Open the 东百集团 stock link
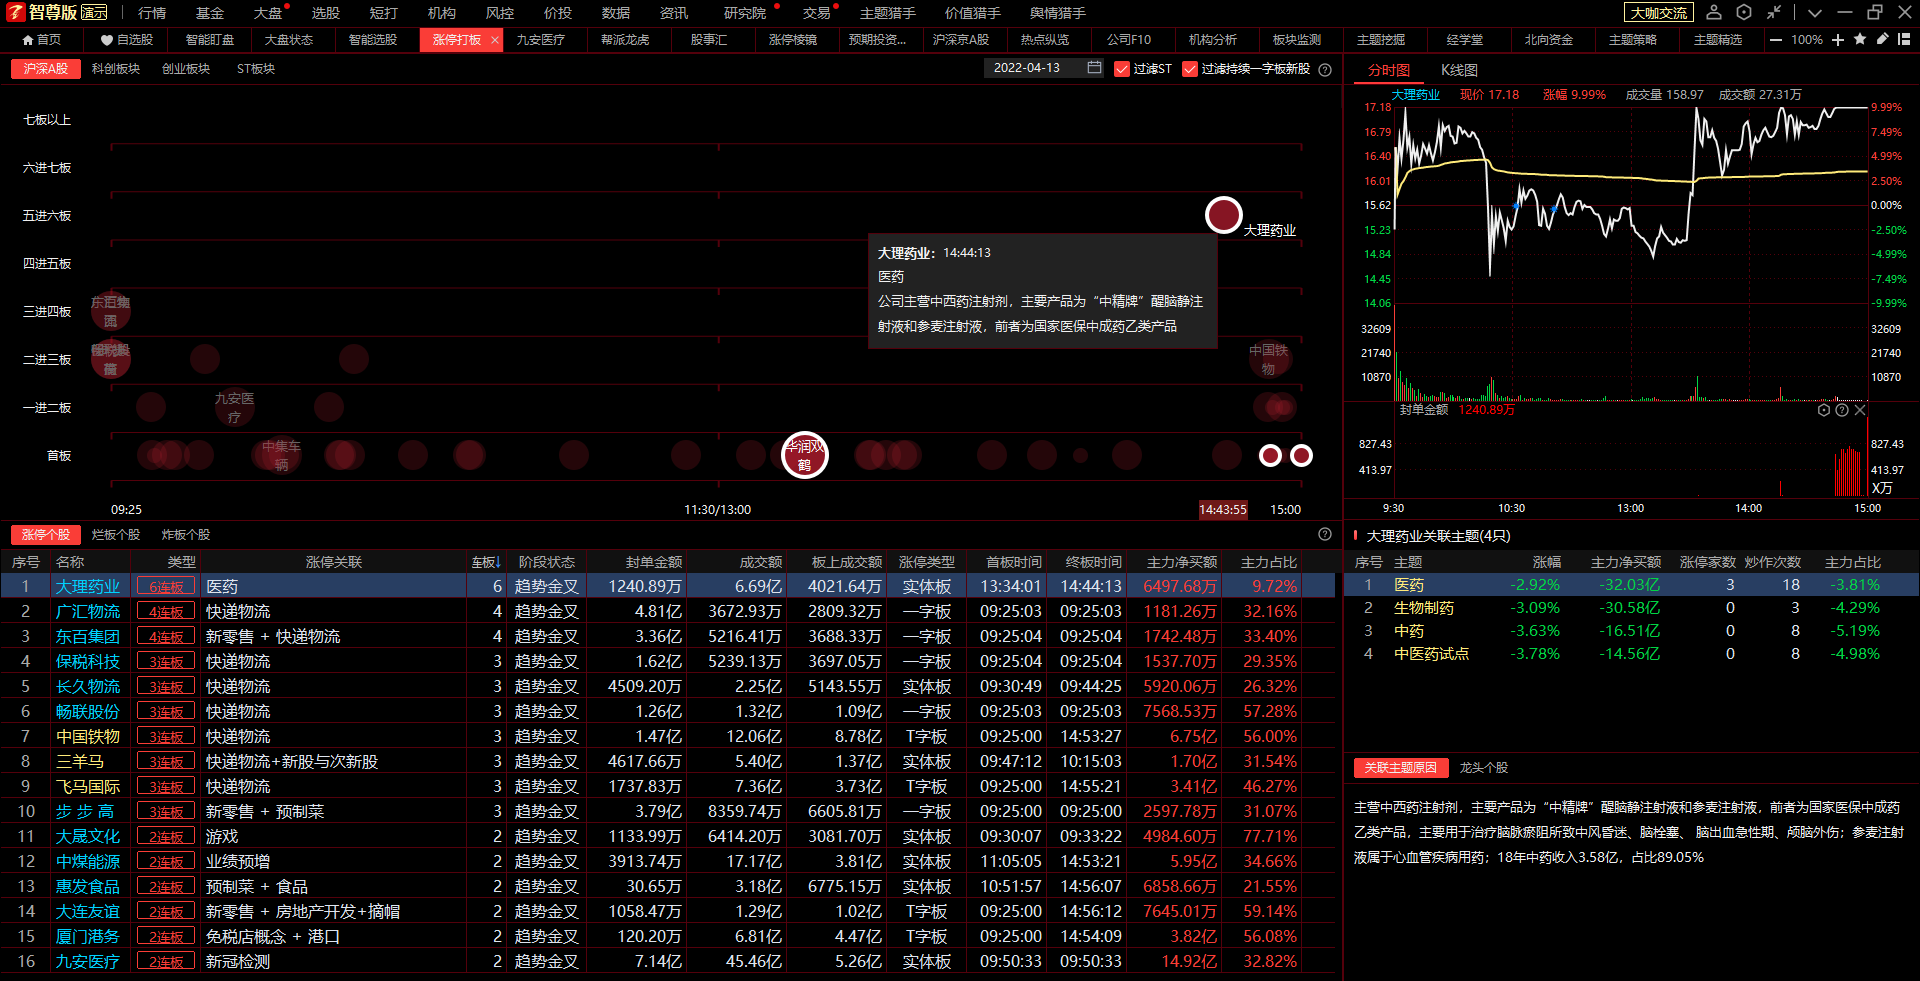The width and height of the screenshot is (1920, 981). 88,637
